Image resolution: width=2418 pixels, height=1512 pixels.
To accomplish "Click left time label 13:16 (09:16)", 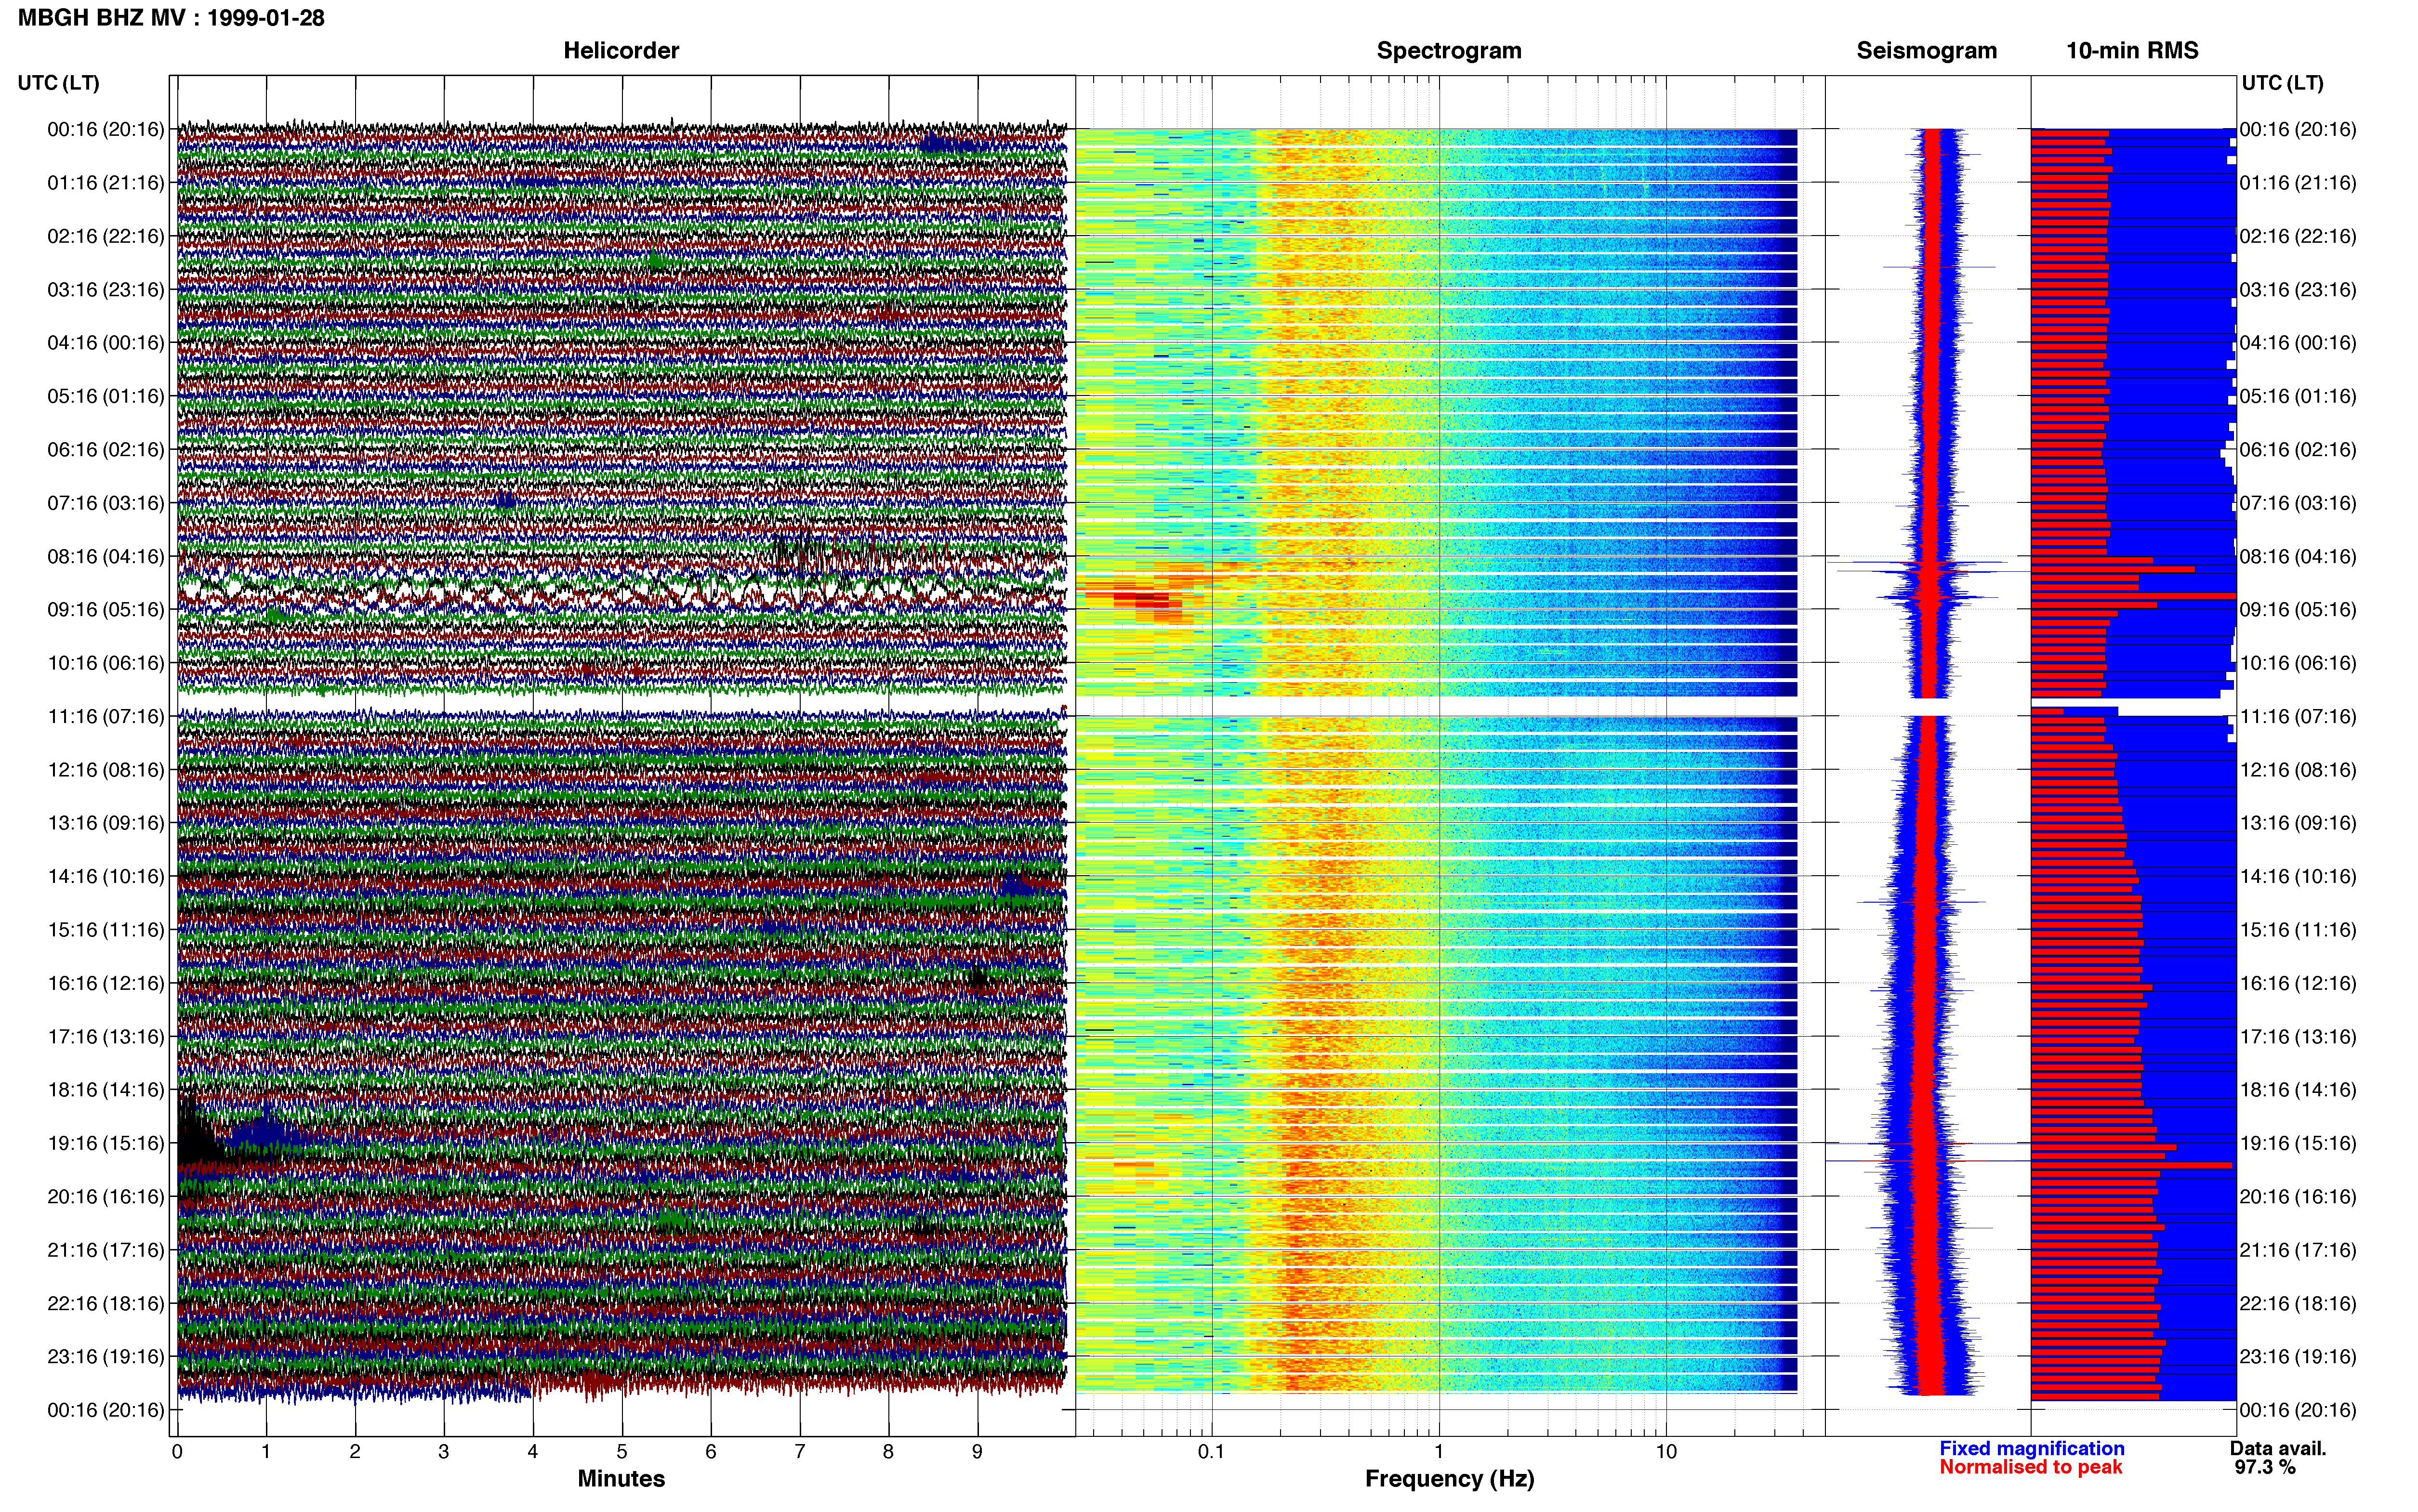I will click(x=106, y=823).
